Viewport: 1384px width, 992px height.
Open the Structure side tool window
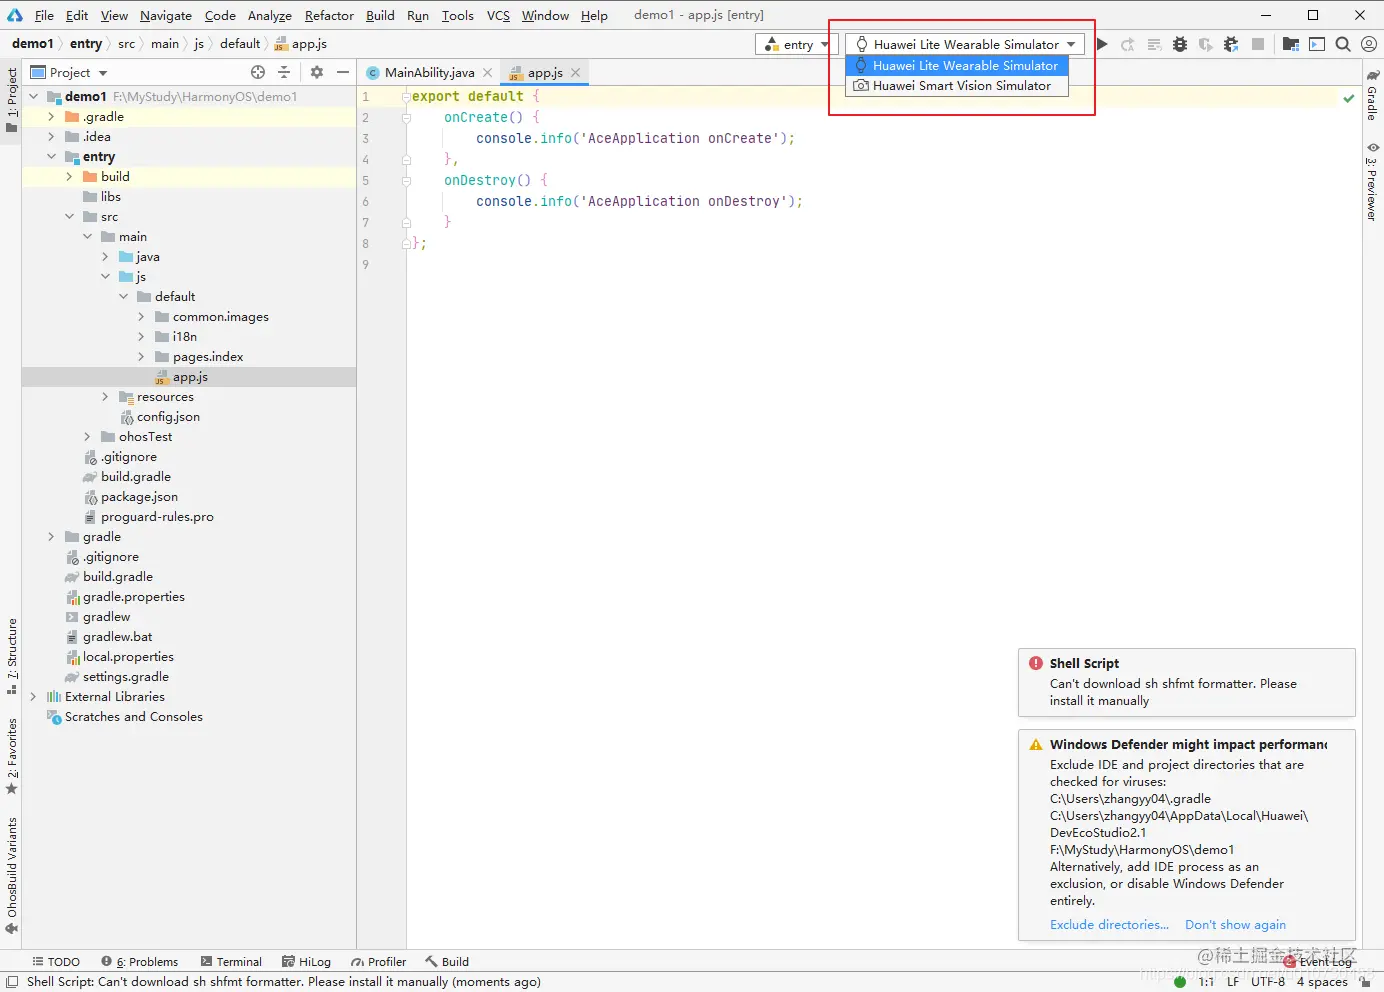pyautogui.click(x=12, y=656)
